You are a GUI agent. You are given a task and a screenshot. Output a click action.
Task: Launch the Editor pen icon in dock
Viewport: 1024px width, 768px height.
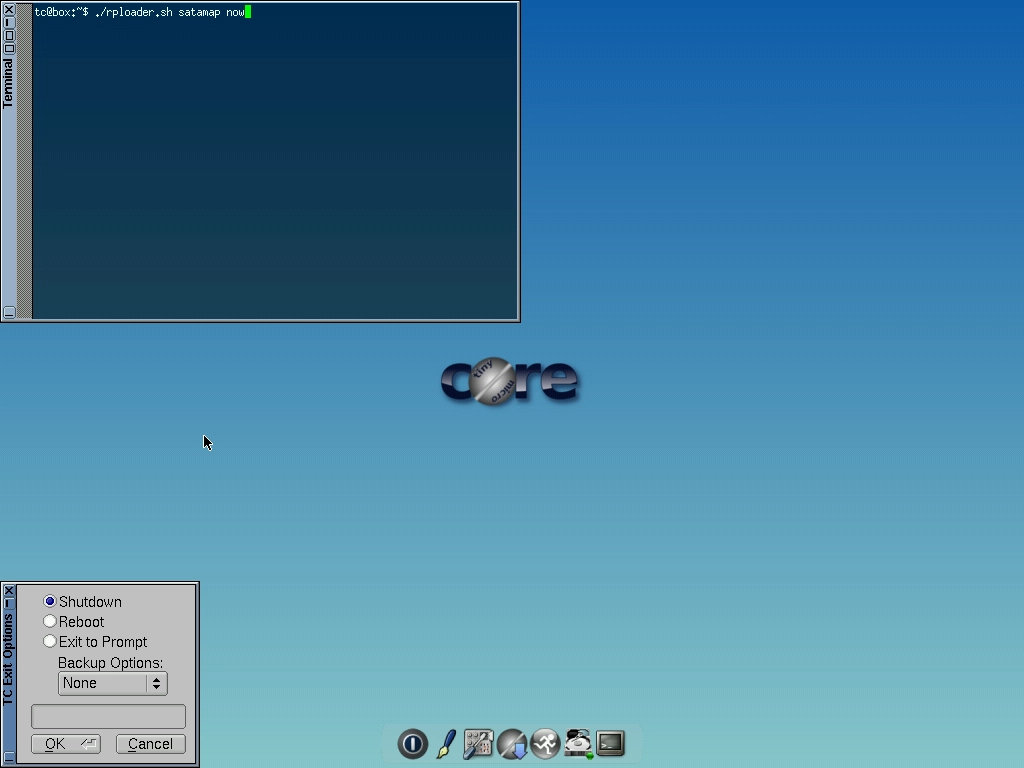(446, 744)
